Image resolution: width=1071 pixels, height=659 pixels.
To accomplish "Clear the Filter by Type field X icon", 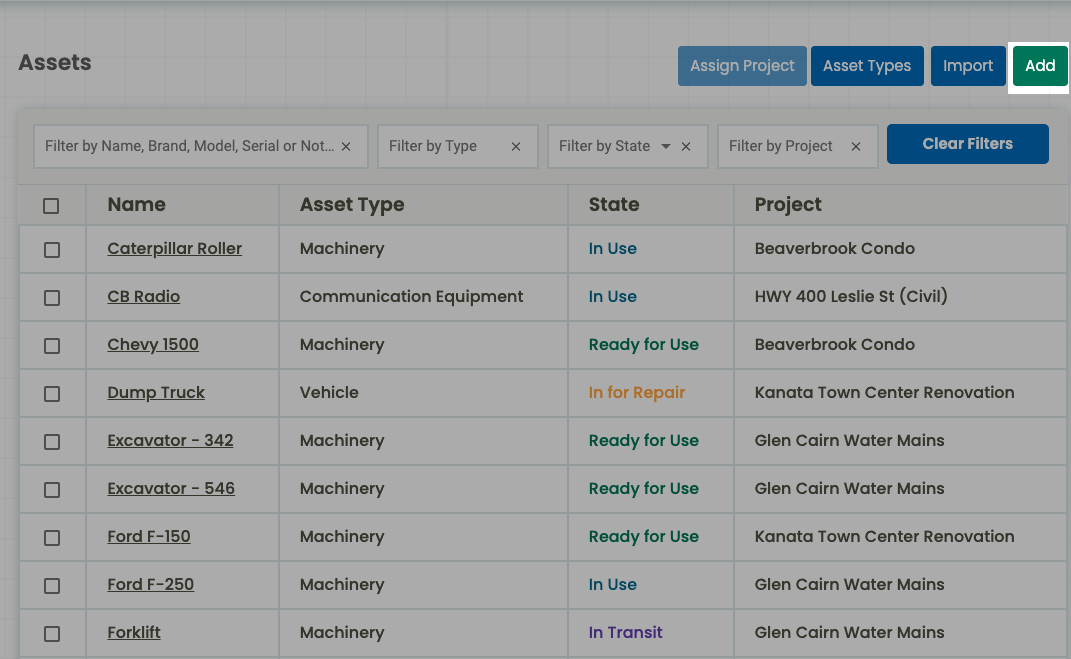I will 516,146.
